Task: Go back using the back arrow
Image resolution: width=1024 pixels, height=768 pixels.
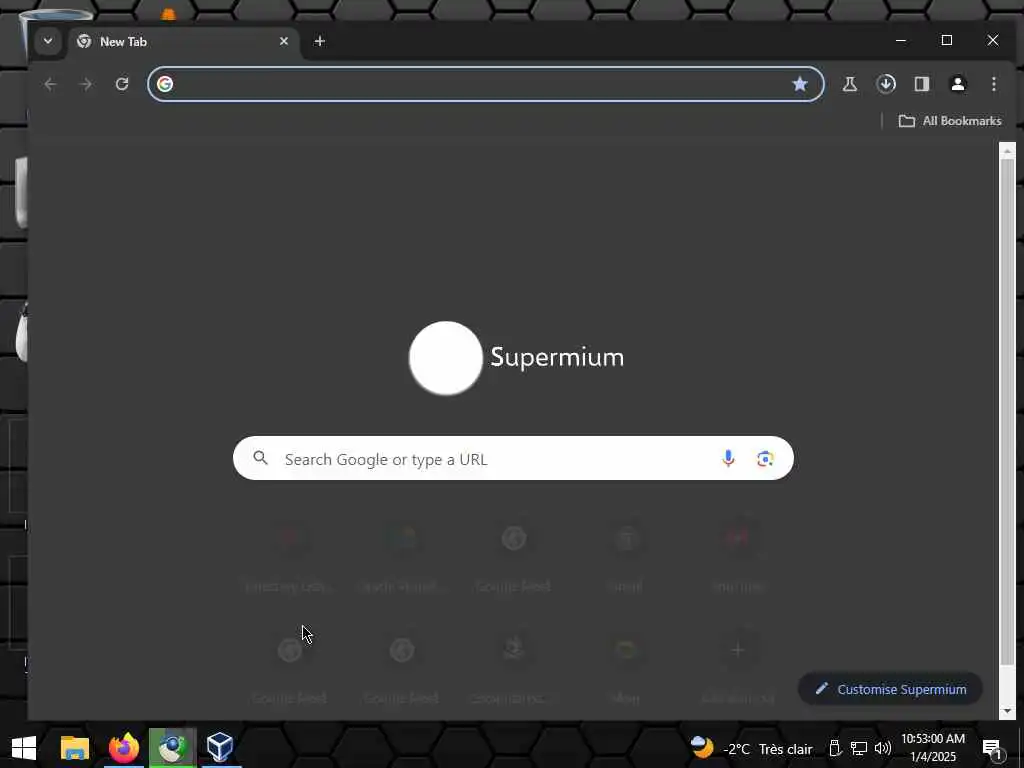Action: [x=50, y=84]
